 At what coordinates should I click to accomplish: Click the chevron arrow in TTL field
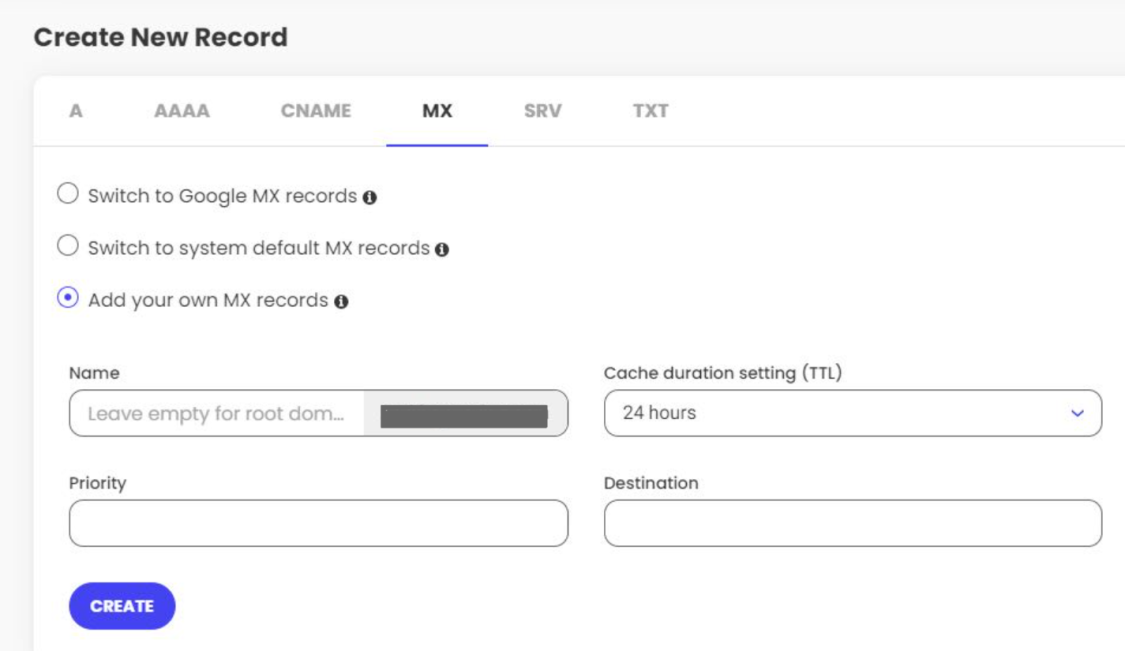[x=1077, y=413]
